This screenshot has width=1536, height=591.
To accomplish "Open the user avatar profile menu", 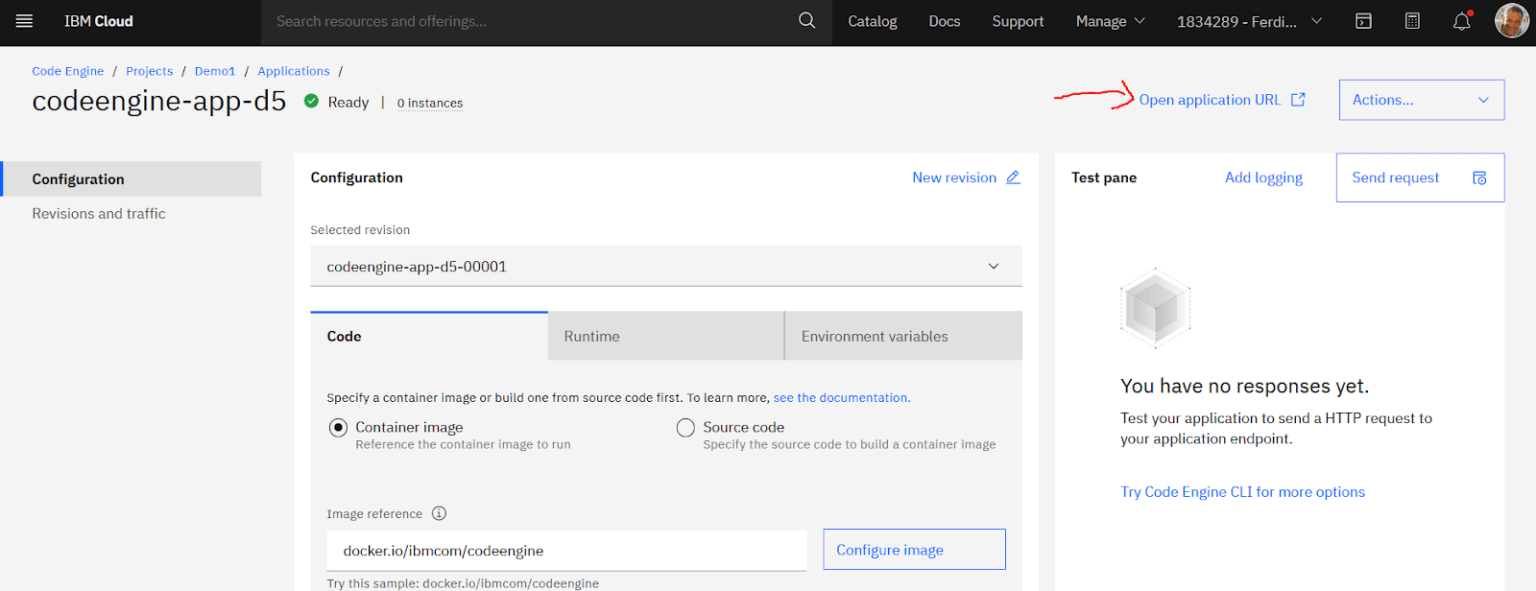I will [x=1511, y=20].
